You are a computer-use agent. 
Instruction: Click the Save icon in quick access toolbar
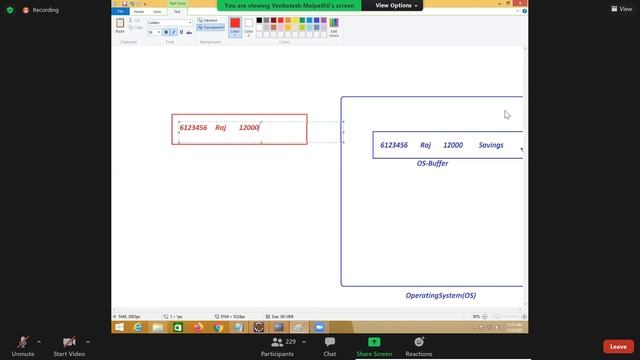pos(124,4)
